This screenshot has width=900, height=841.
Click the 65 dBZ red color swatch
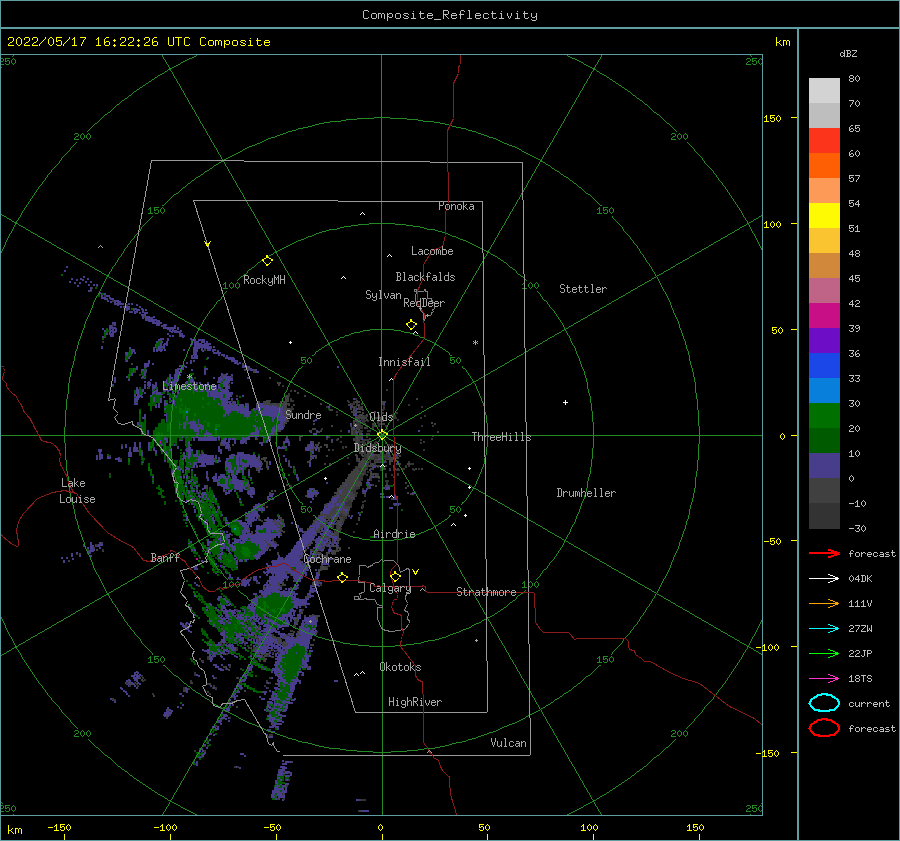click(824, 141)
